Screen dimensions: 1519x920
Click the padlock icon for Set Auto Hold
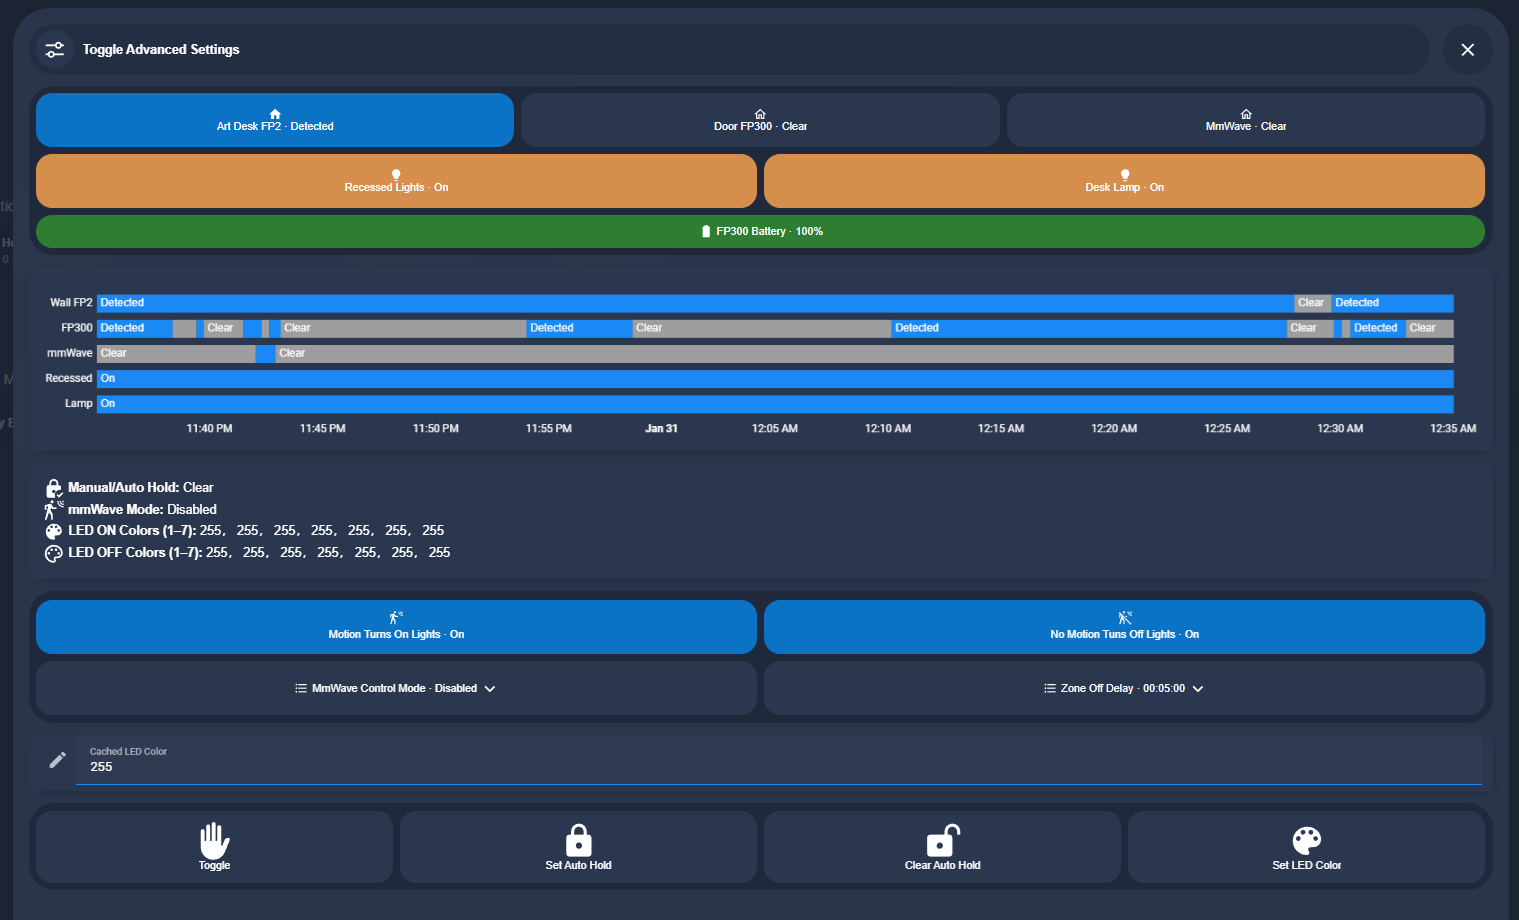[578, 840]
